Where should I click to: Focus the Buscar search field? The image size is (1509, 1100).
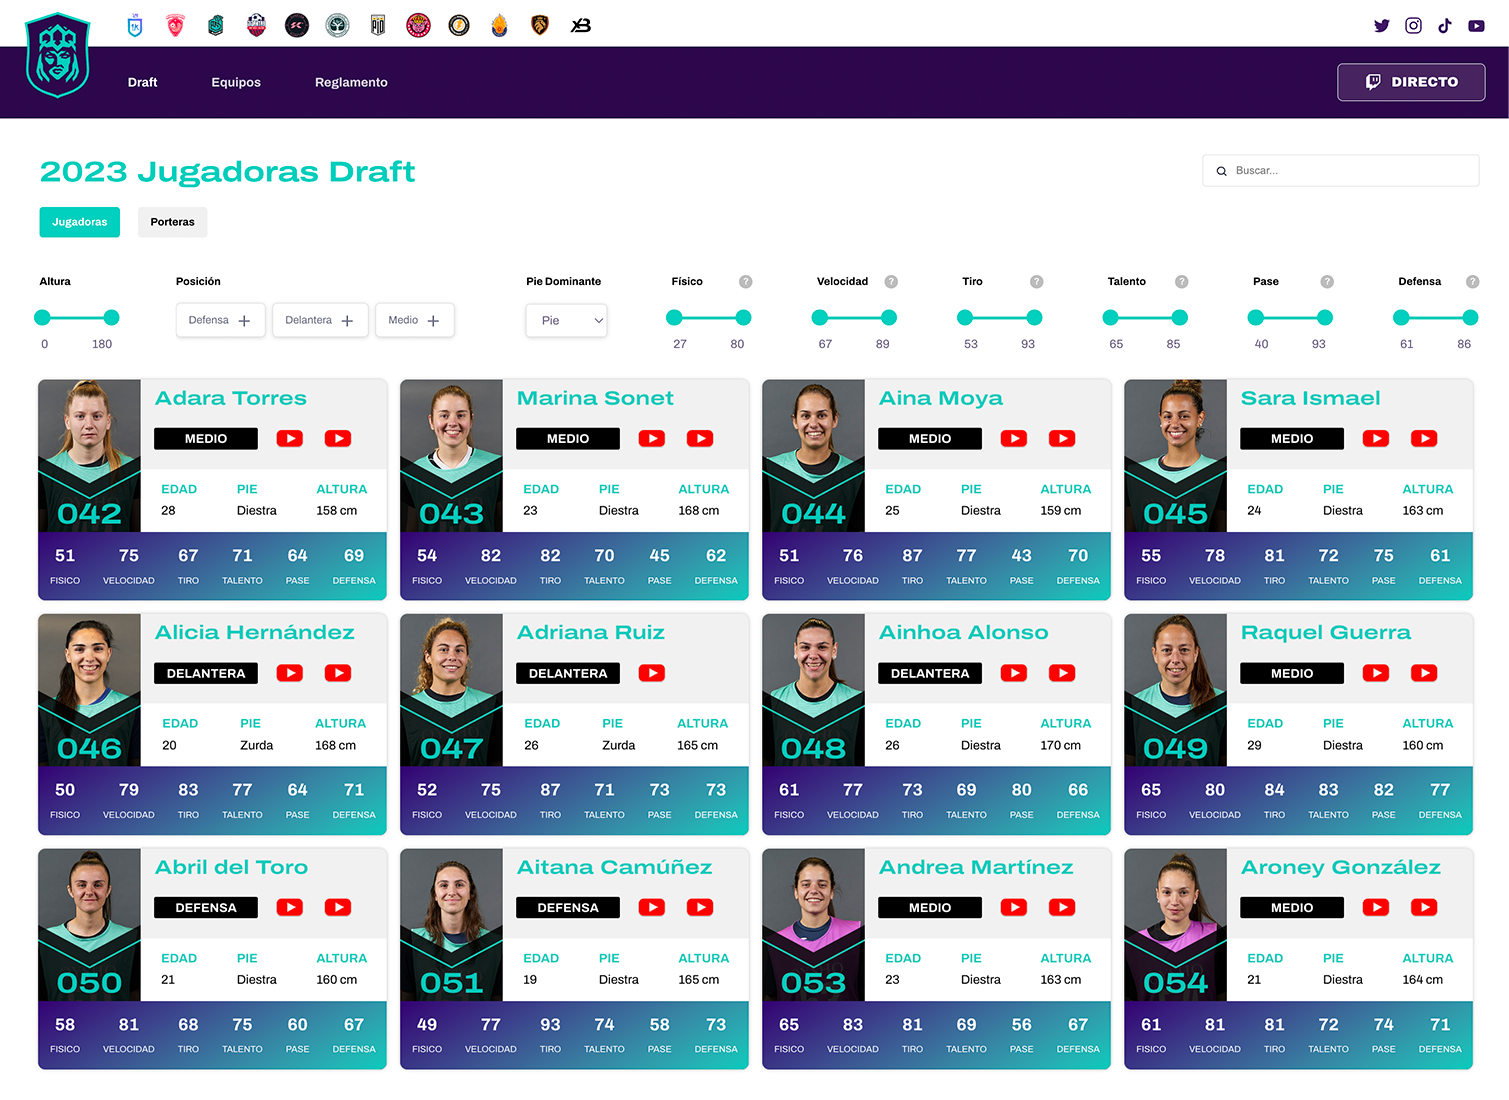[1341, 171]
